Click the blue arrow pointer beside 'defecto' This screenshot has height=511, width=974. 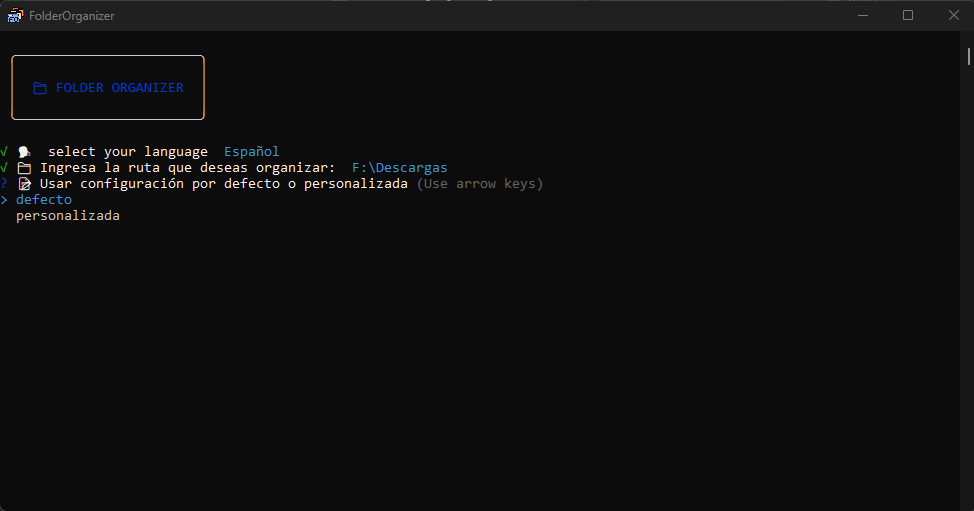tap(4, 199)
